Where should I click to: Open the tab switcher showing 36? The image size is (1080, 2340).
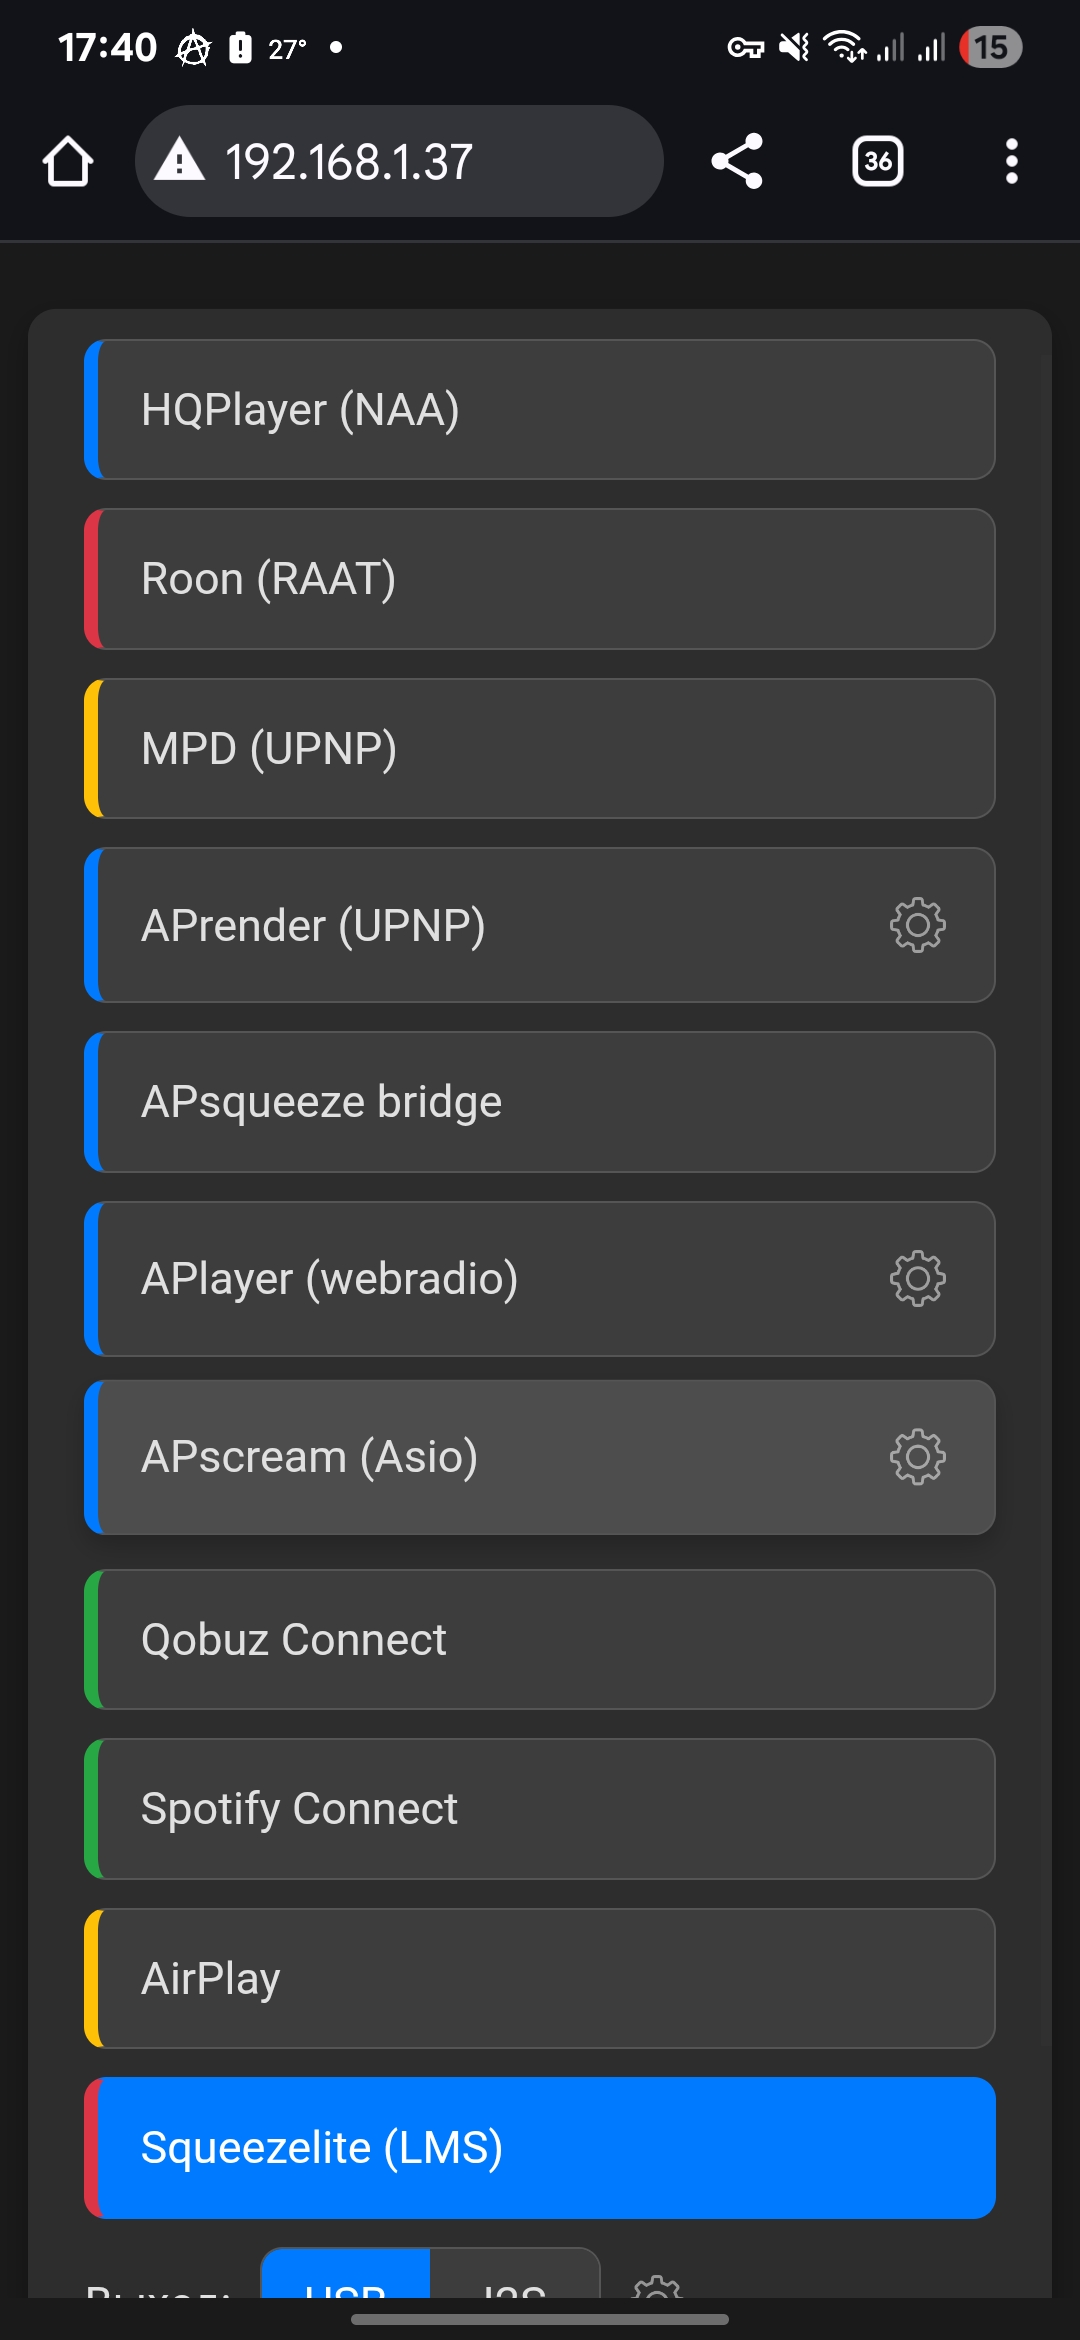(x=878, y=161)
